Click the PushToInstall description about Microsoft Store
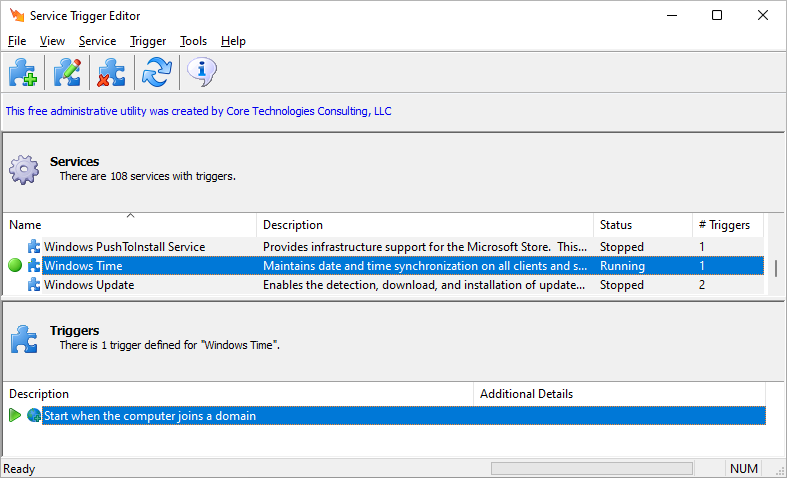The width and height of the screenshot is (787, 478). pyautogui.click(x=425, y=247)
